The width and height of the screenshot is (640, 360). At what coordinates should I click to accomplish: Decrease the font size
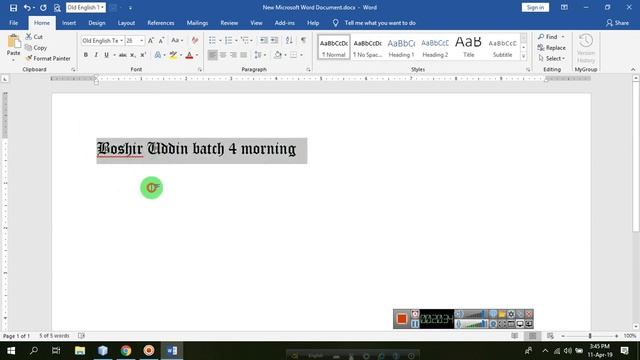(x=161, y=40)
